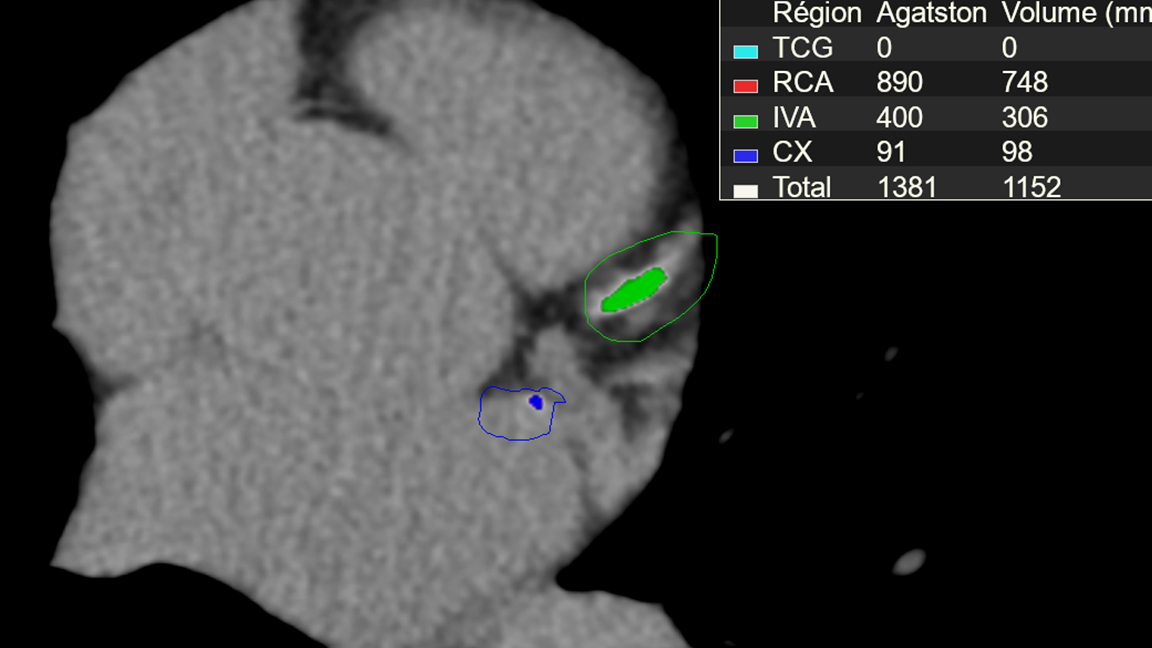Click the Volume column header

tap(1076, 13)
